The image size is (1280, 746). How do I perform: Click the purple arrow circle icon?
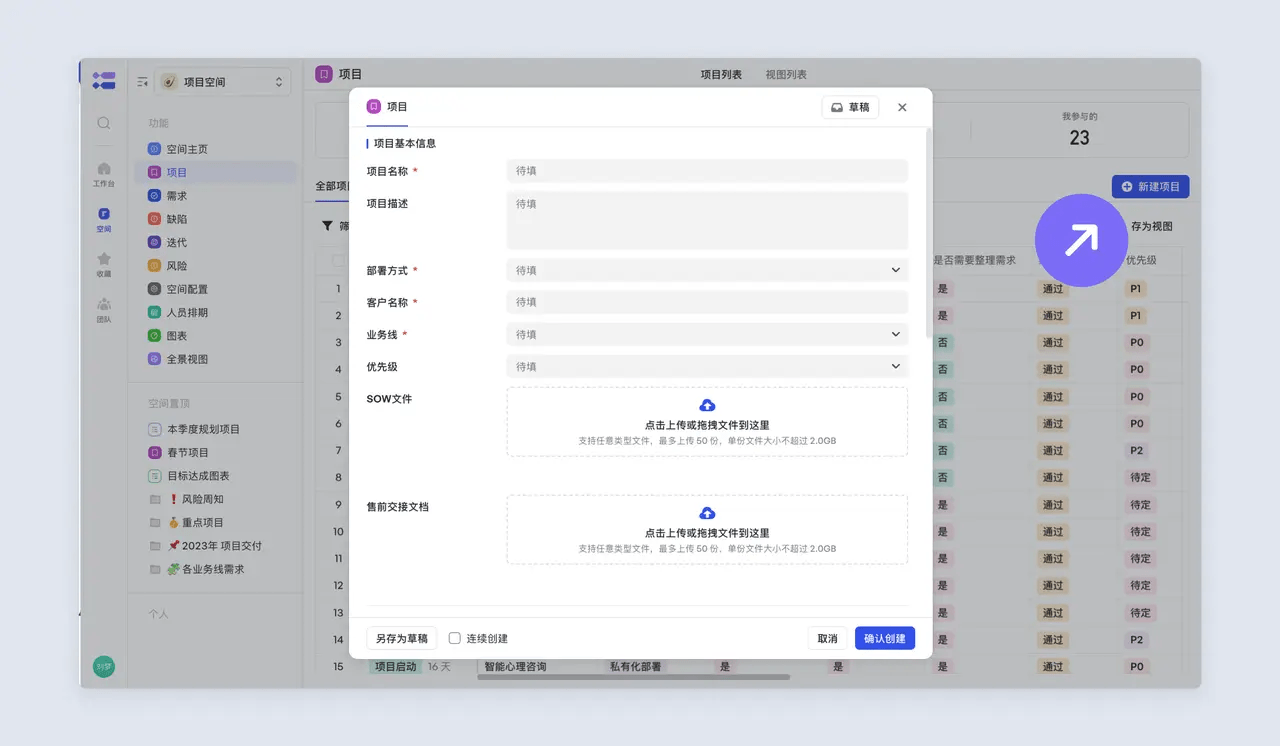1081,240
